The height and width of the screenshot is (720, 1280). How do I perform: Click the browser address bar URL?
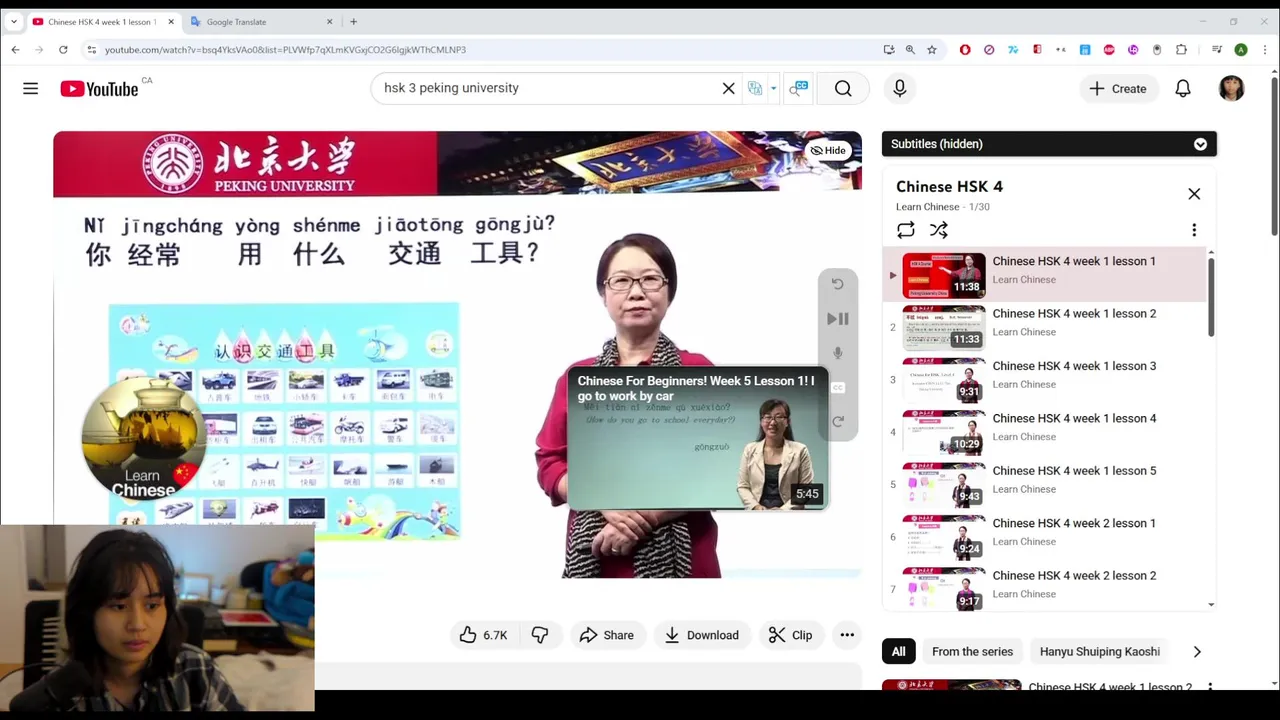(x=285, y=50)
